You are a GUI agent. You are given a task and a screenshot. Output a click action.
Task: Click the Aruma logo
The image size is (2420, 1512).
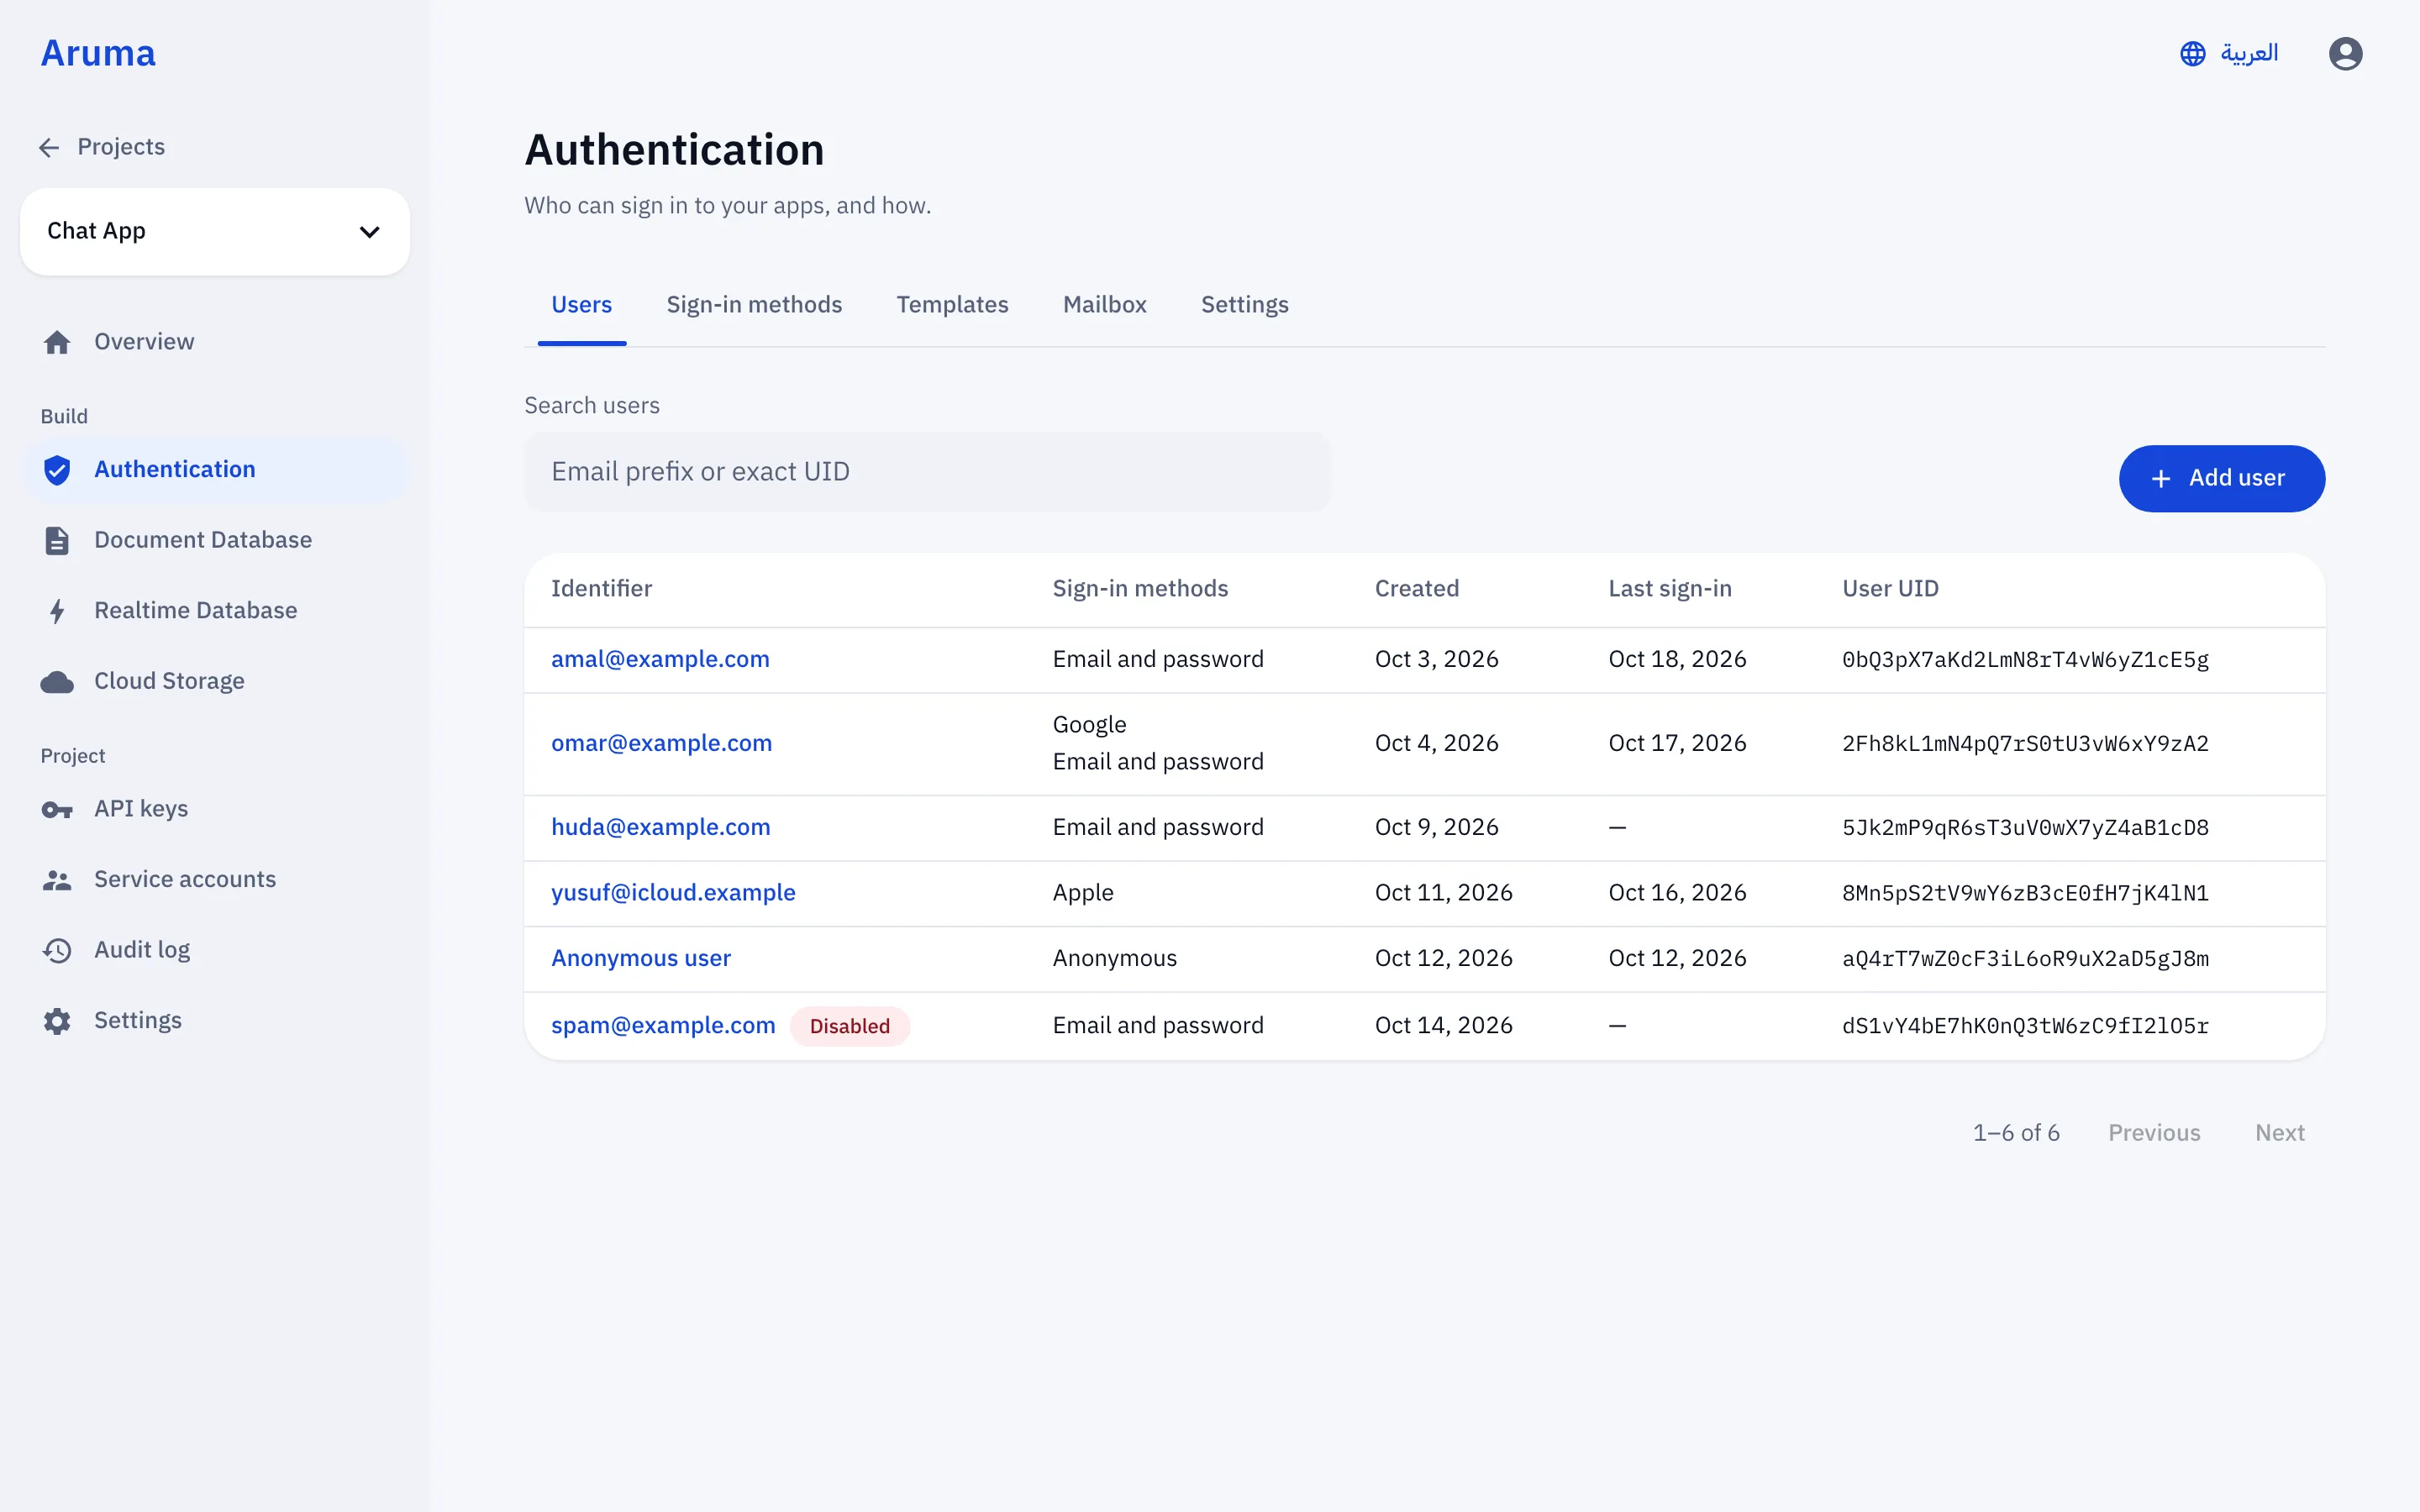pos(98,54)
